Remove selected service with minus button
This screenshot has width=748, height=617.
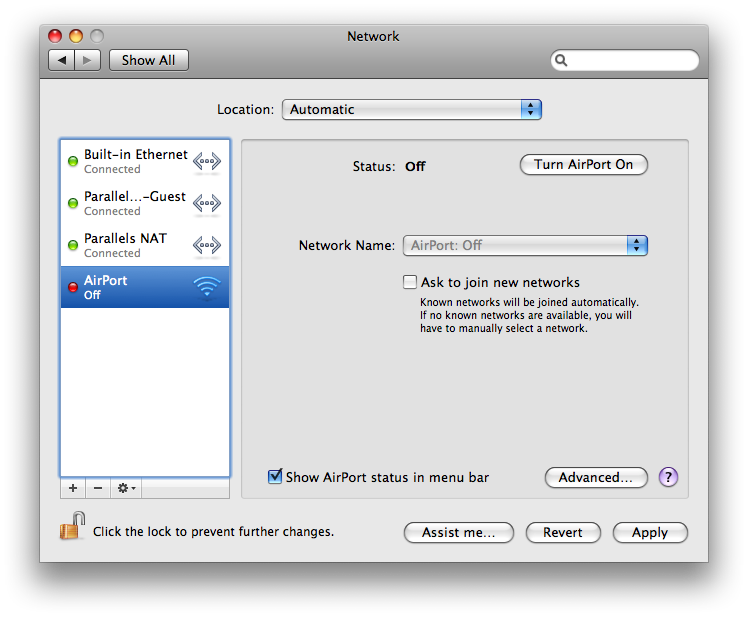click(98, 488)
